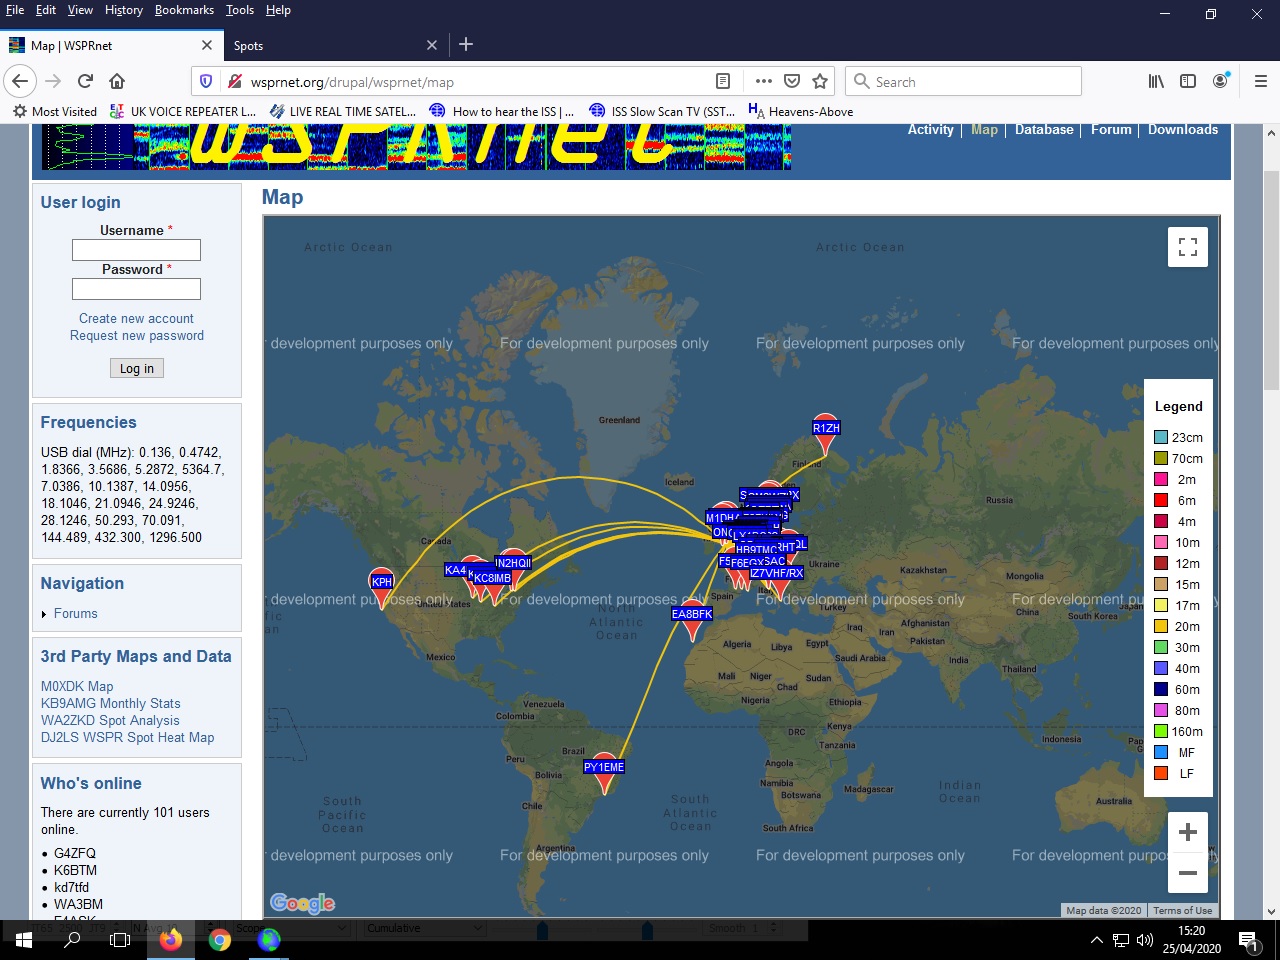
Task: Open the Database page link
Action: coord(1043,129)
